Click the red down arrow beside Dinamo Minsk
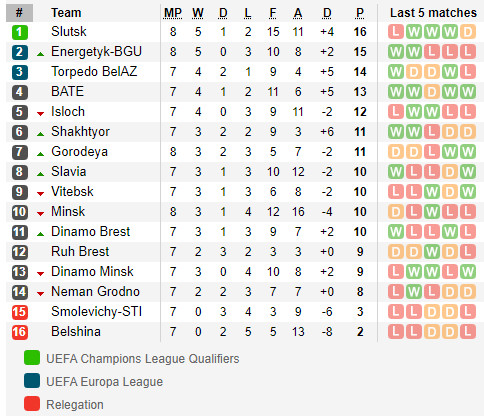Screen dimensions: 484x416 pos(40,274)
